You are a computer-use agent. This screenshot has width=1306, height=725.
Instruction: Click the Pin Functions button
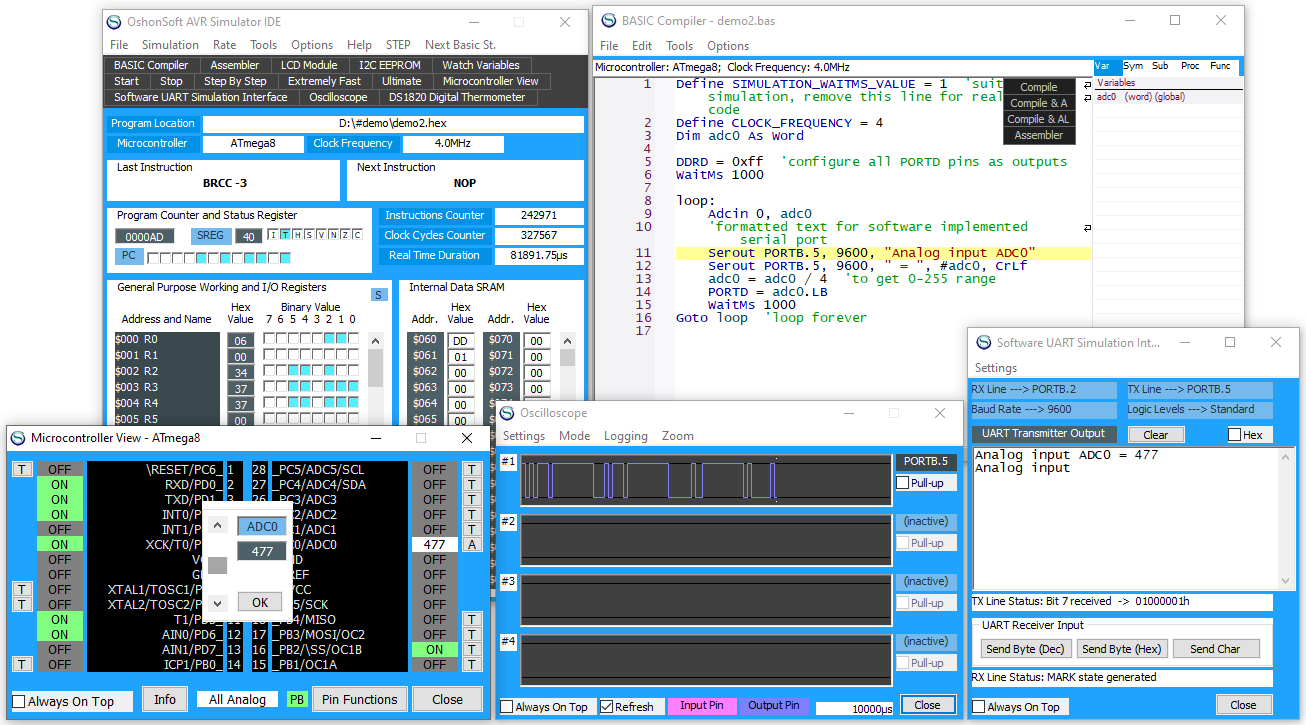(x=360, y=699)
